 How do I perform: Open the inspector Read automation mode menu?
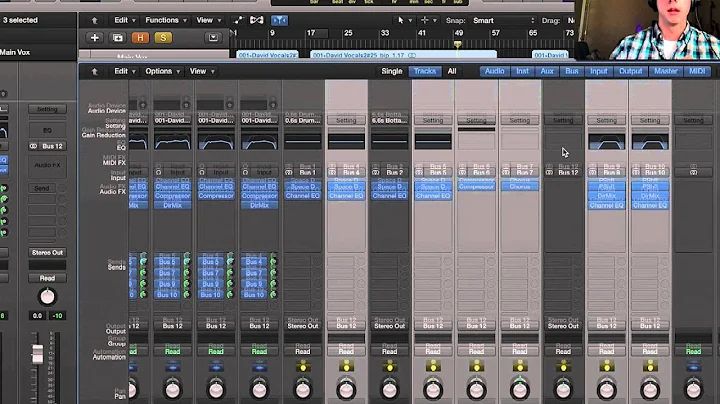[x=47, y=278]
